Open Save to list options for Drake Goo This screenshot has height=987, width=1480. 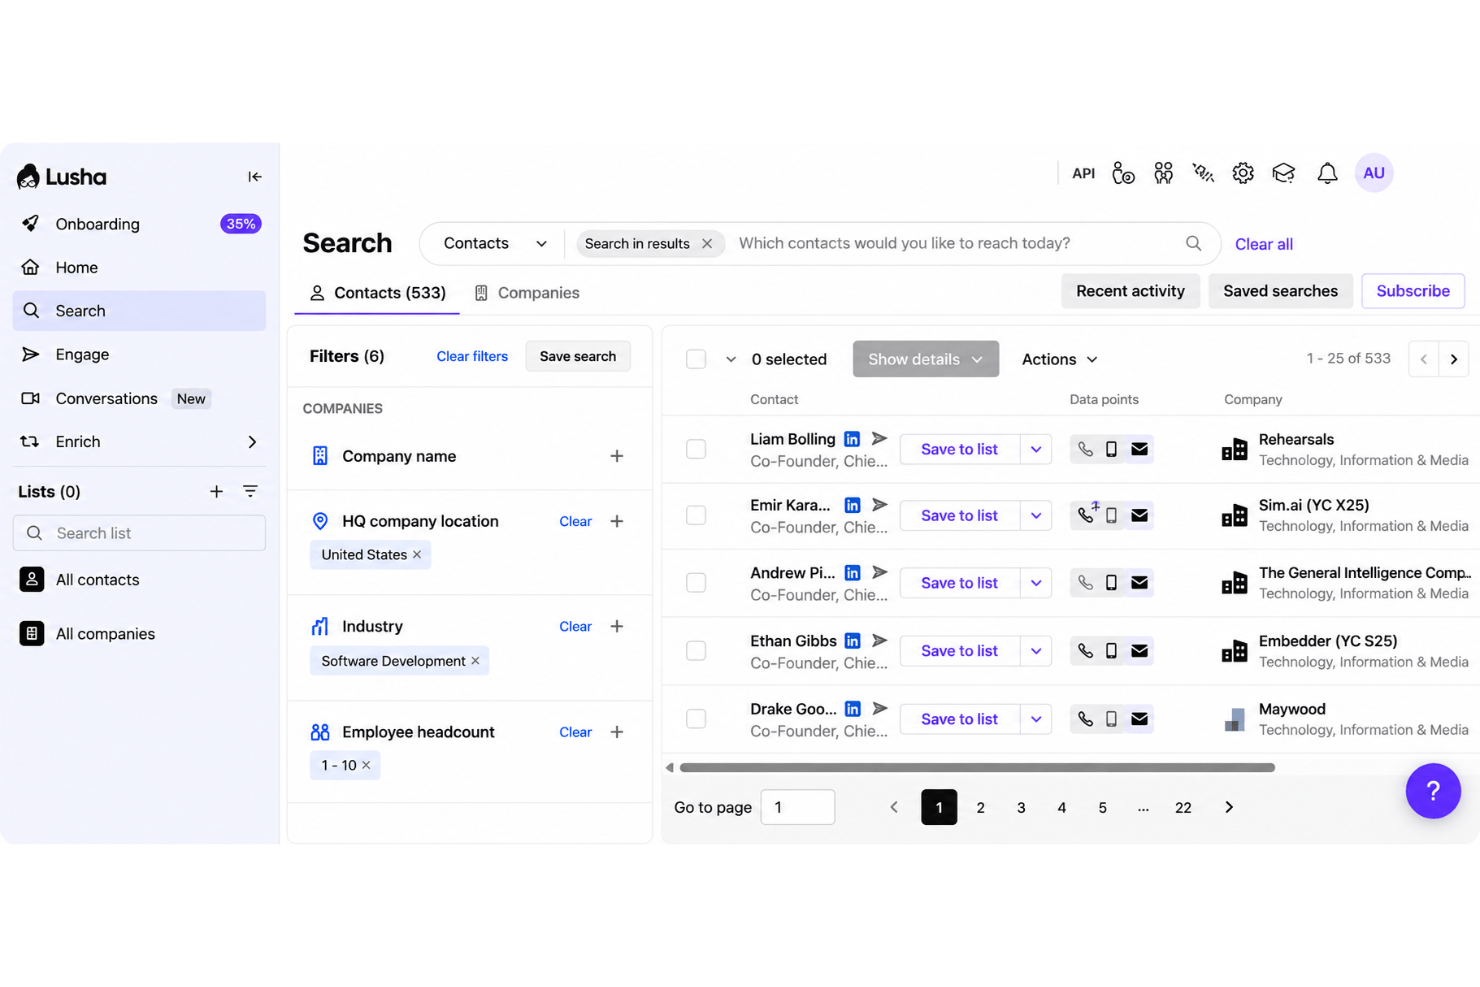point(1036,718)
